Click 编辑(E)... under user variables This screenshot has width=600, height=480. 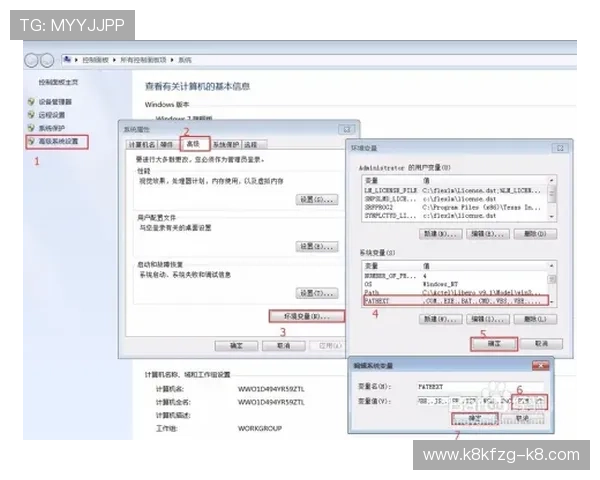488,233
